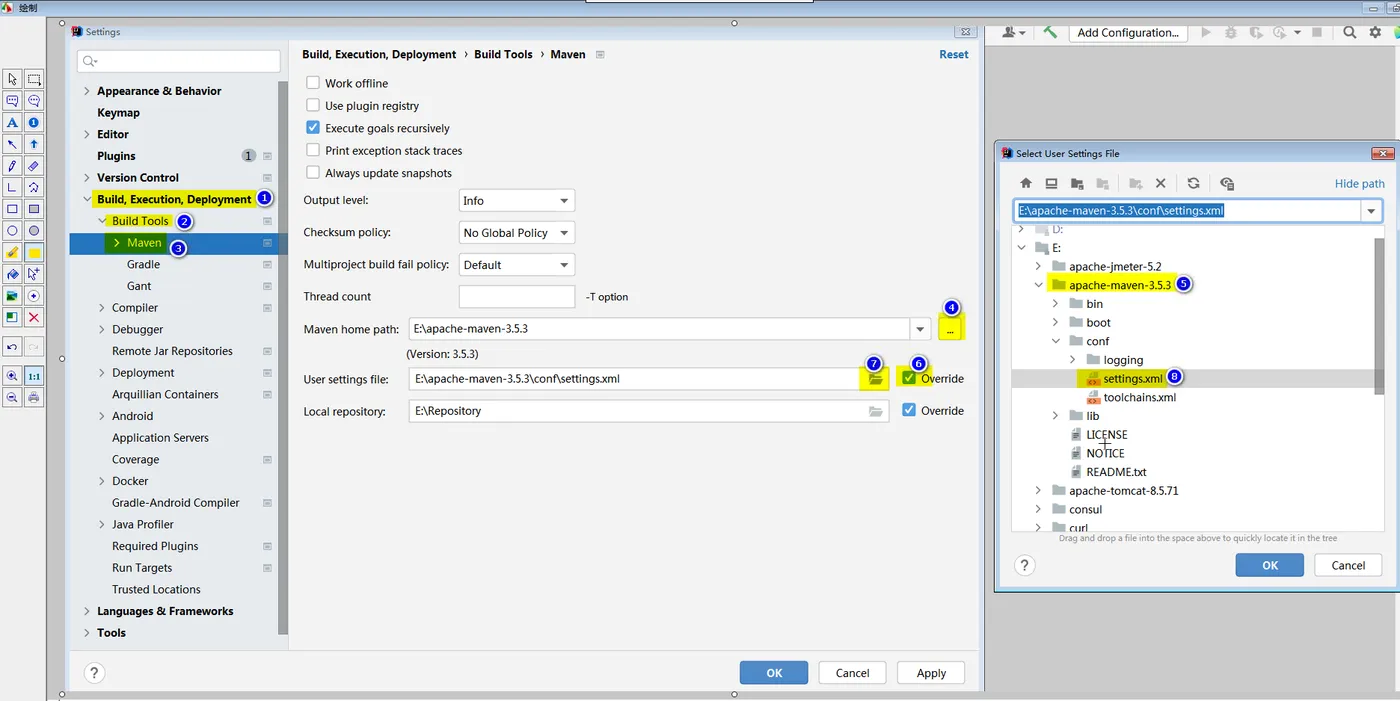Select the outlined rectangle shape tool
This screenshot has height=701, width=1400.
(12, 209)
